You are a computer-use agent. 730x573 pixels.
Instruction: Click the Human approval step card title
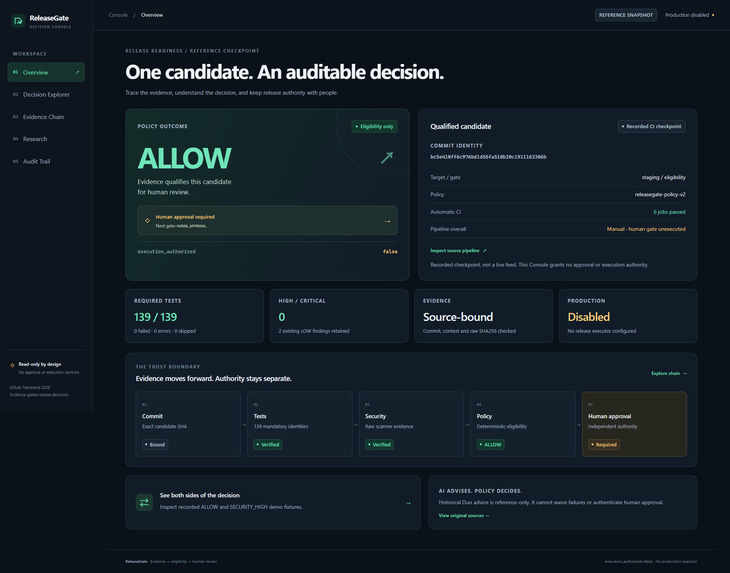[x=609, y=416]
